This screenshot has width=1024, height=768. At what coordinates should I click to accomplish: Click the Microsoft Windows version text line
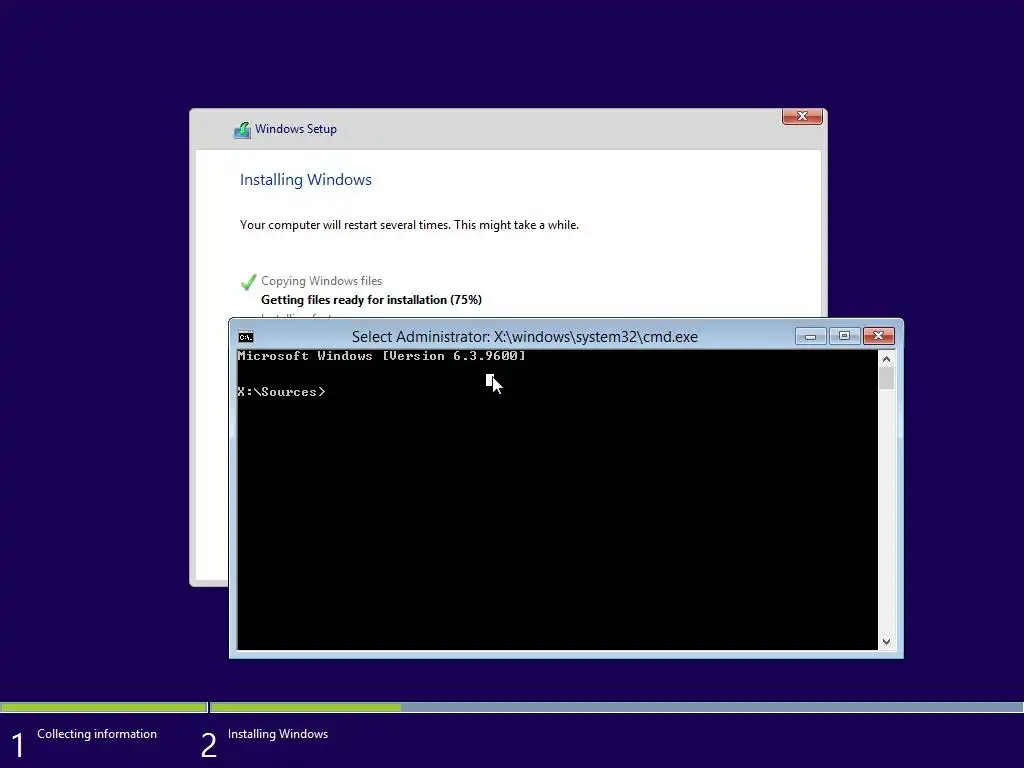click(x=381, y=356)
